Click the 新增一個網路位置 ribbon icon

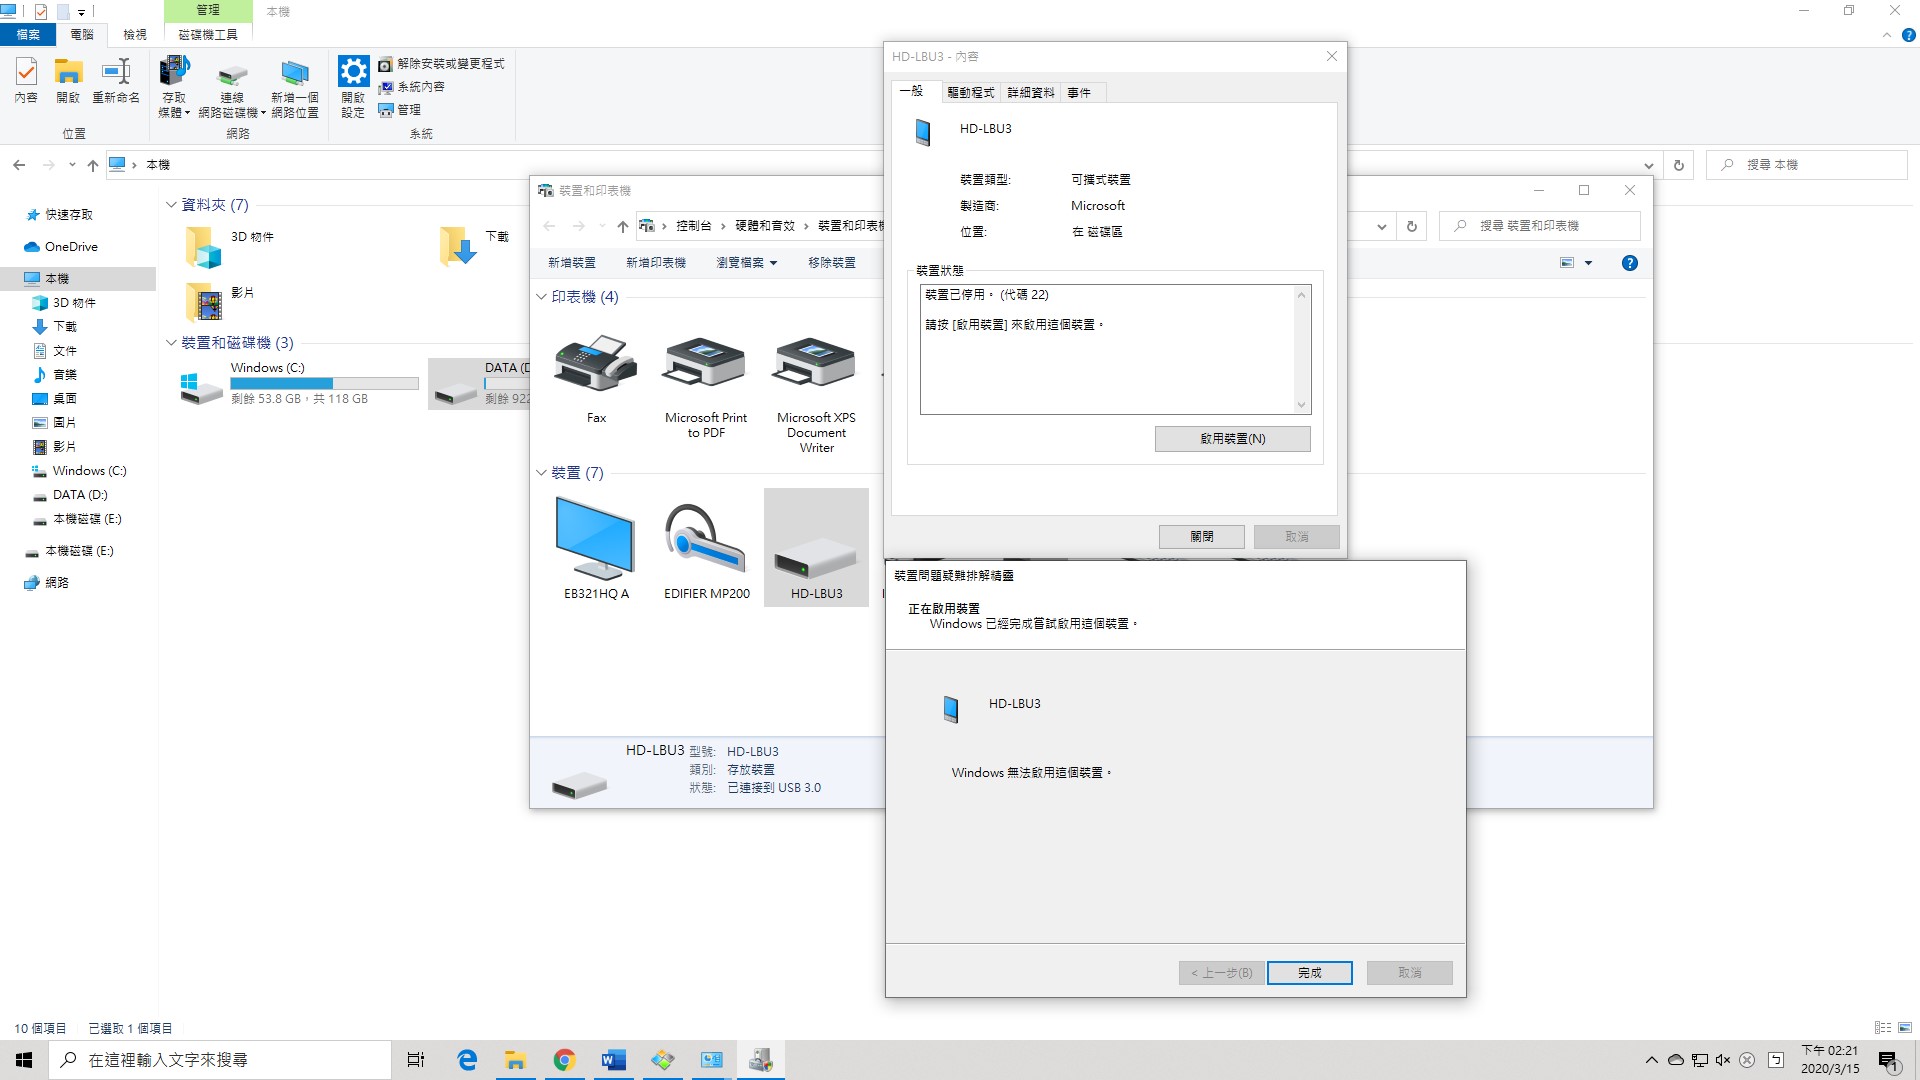[294, 73]
